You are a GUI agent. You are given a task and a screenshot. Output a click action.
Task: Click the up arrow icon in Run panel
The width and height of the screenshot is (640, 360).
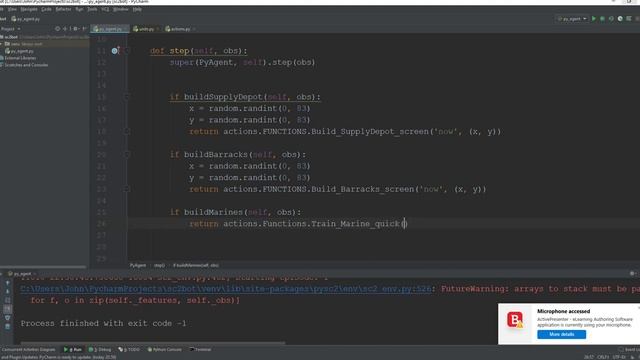(x=7, y=283)
